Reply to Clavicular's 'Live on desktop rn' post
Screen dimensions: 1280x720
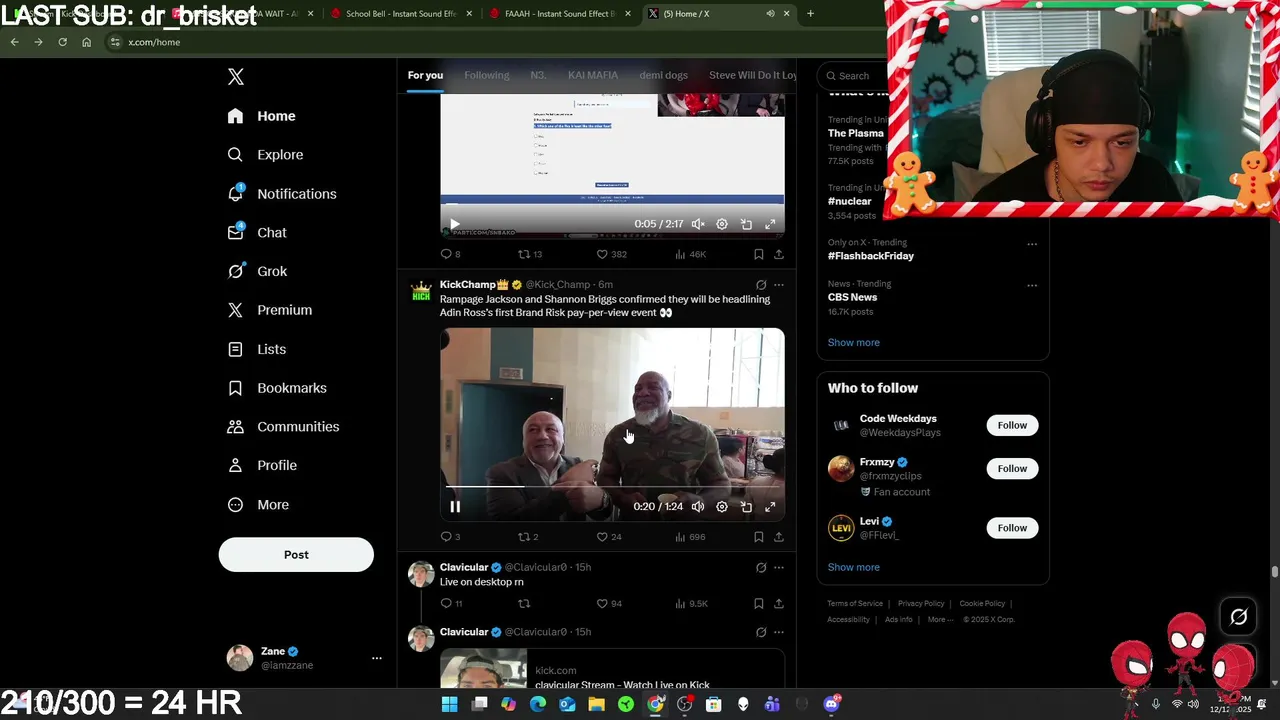click(446, 604)
